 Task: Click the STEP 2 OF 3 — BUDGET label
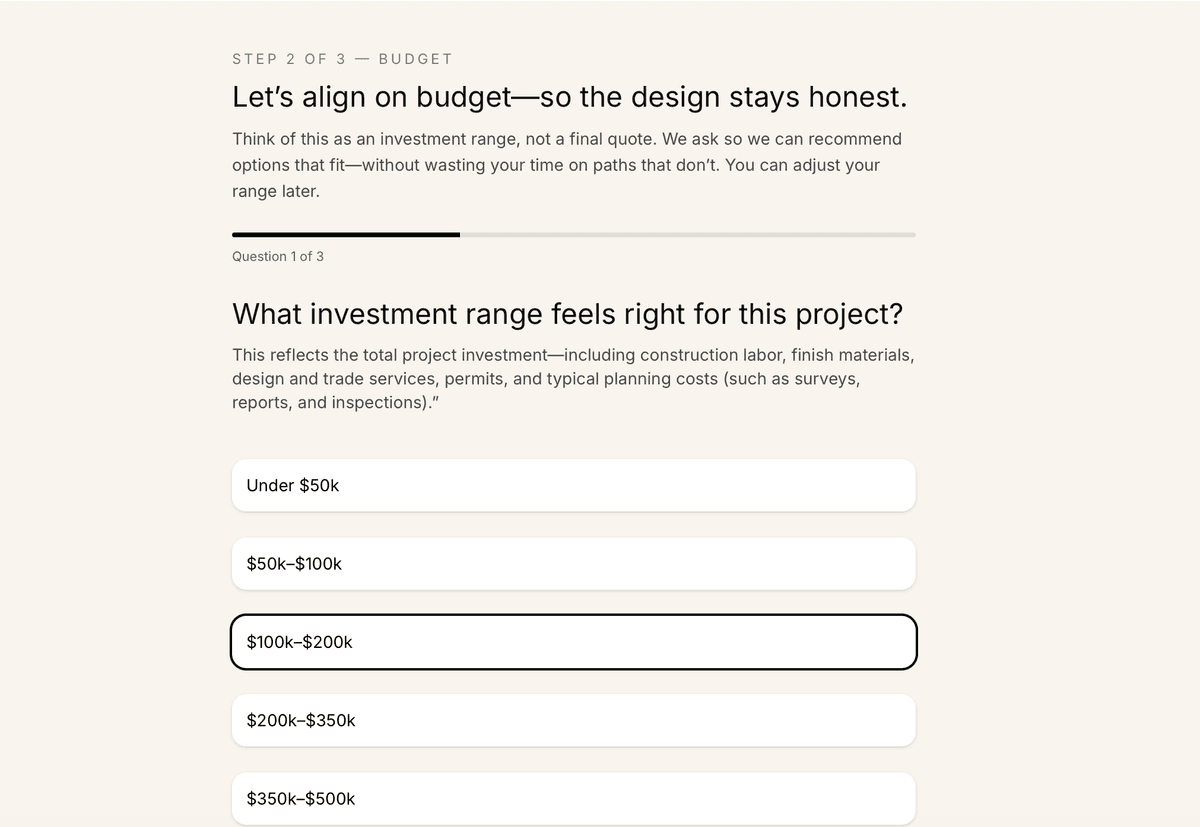point(341,59)
